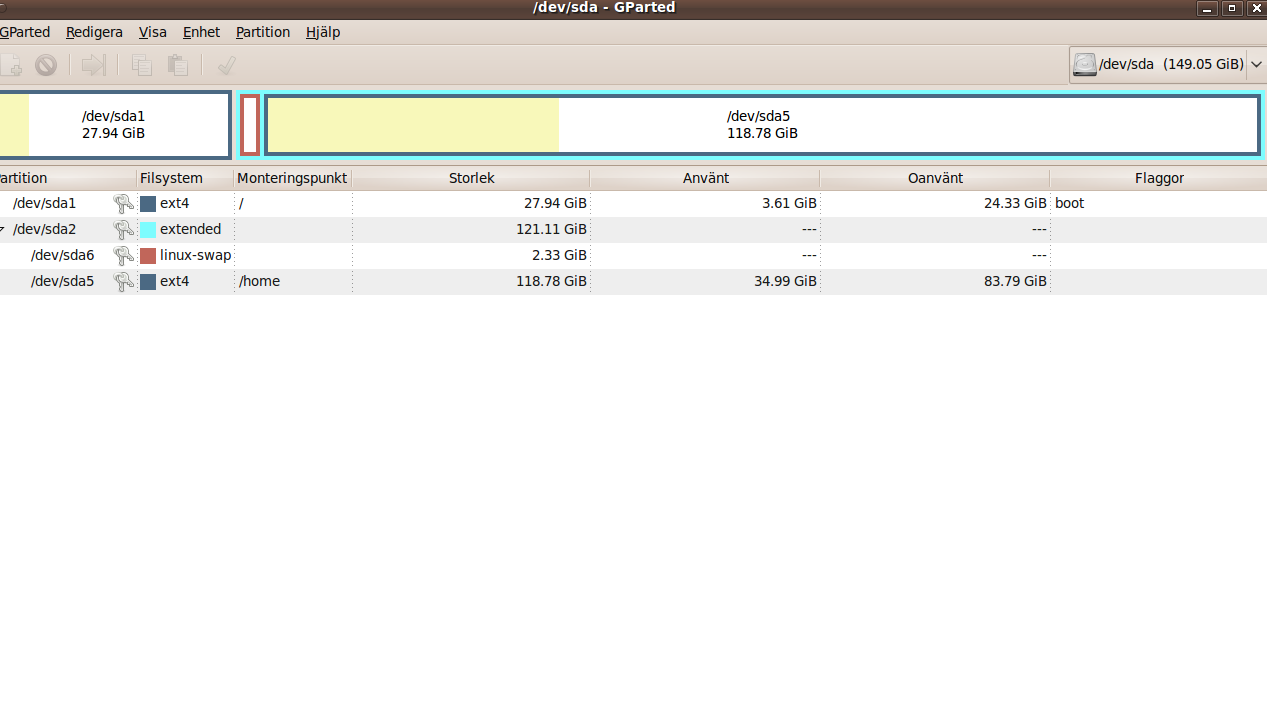Viewport: 1267px width, 719px height.
Task: Select the /dev/sda1 row in the list
Action: tap(633, 203)
